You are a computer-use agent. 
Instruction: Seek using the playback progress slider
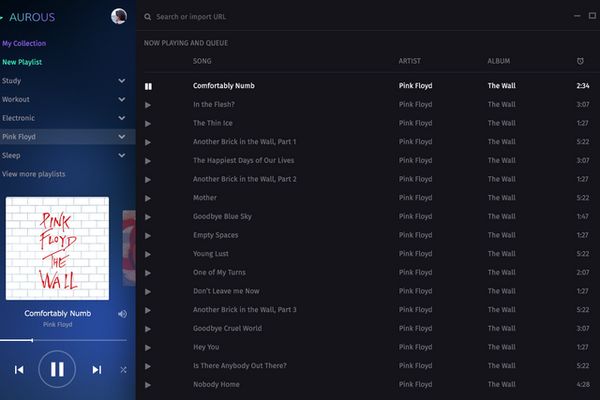point(63,340)
